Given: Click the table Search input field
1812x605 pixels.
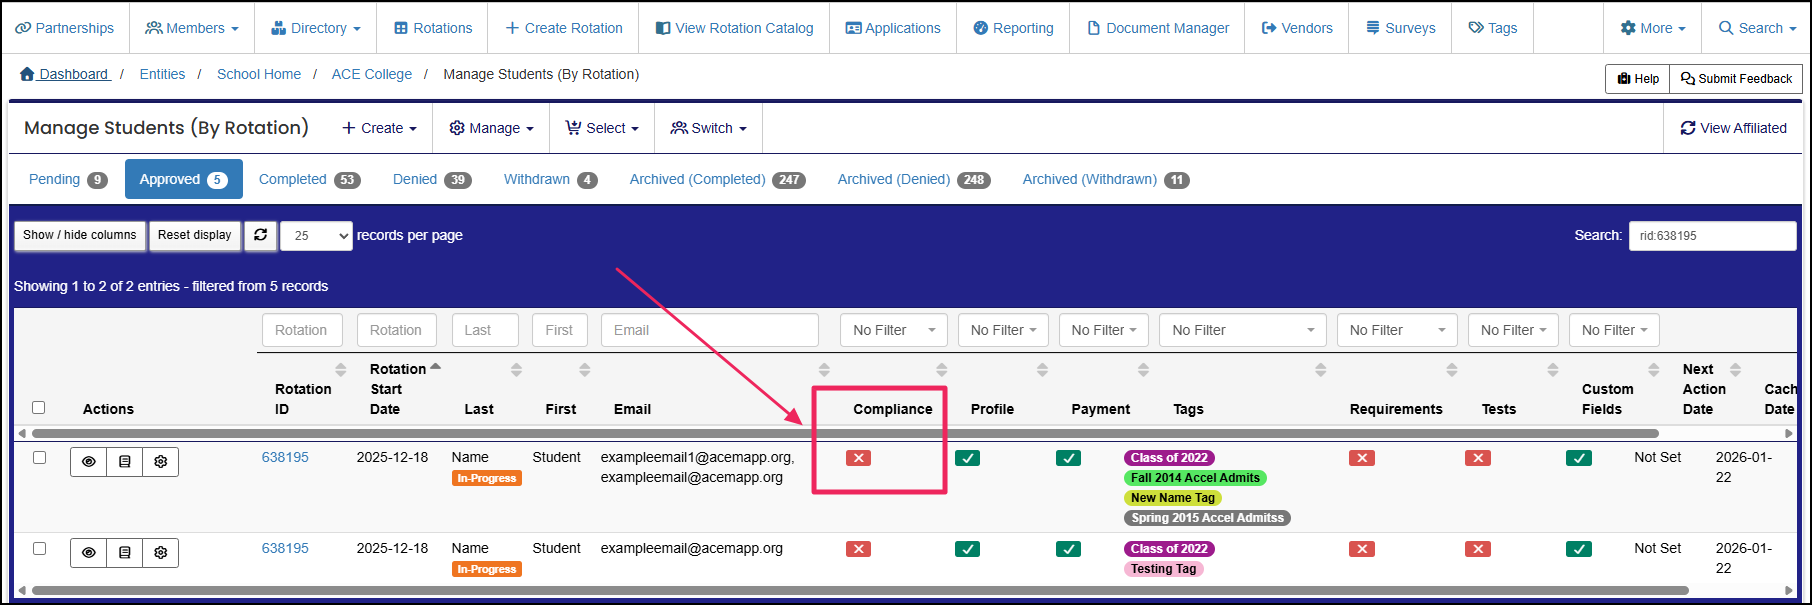Looking at the screenshot, I should pos(1712,235).
